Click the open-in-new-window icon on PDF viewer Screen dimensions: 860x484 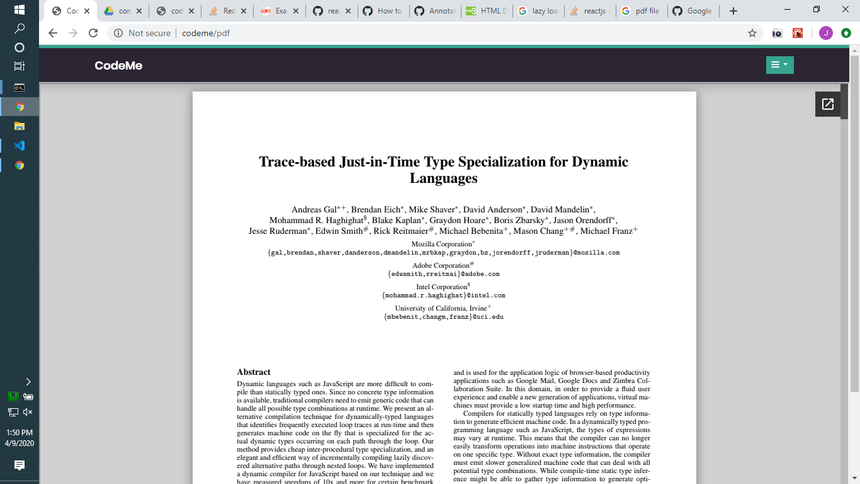pos(828,104)
